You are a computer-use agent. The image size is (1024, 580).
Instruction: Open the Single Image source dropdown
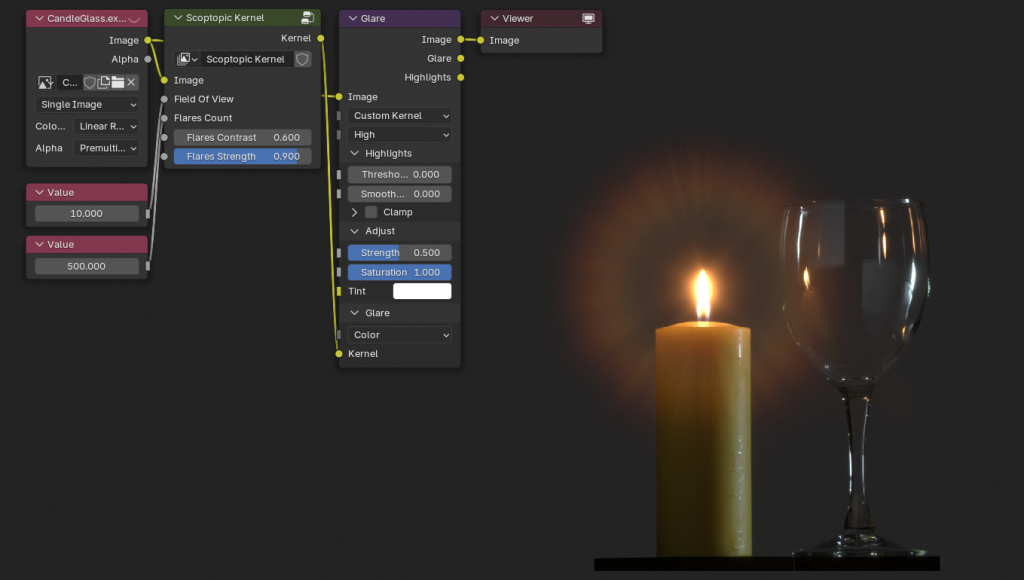pyautogui.click(x=88, y=104)
